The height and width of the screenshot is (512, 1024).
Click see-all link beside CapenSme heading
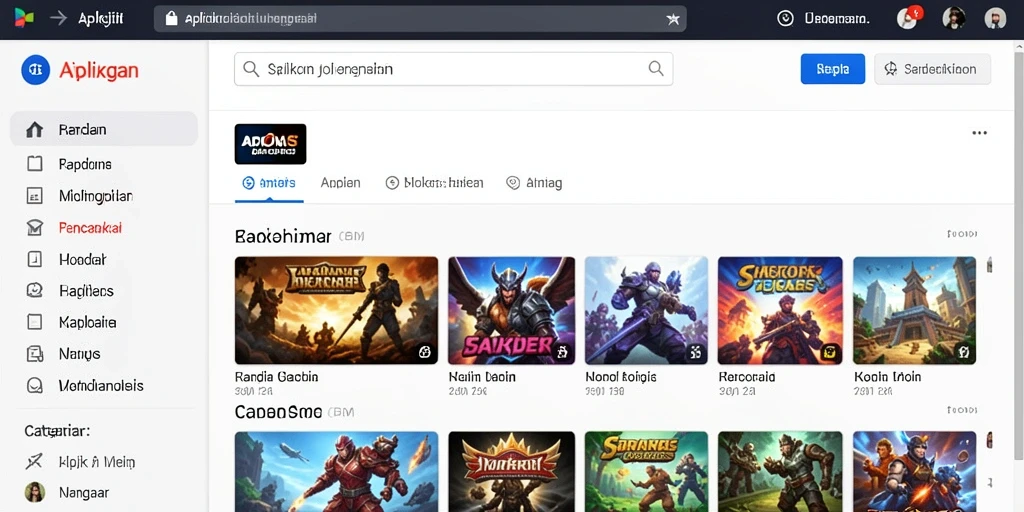click(x=962, y=410)
